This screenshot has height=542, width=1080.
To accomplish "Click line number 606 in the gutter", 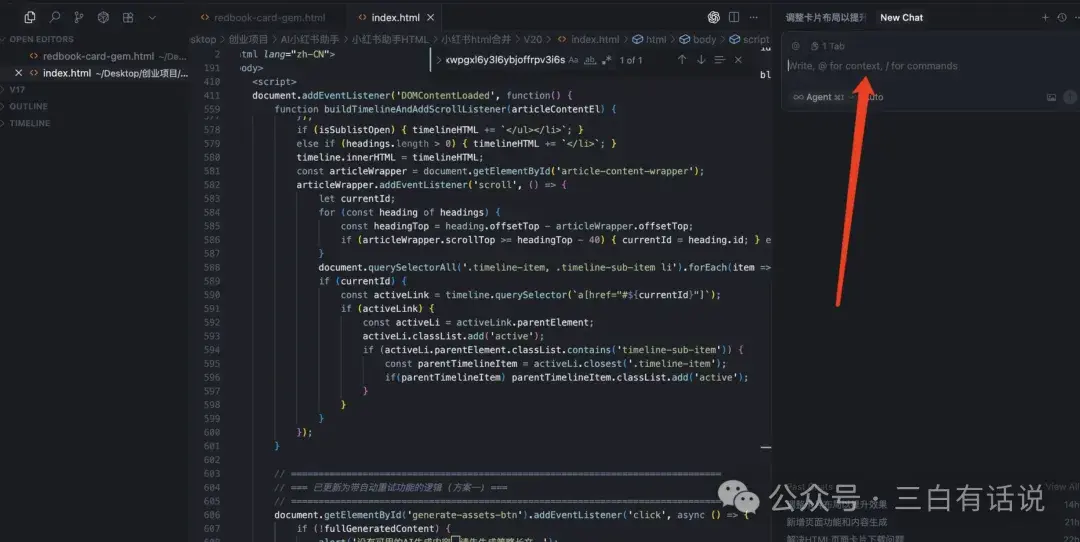I will pos(211,515).
